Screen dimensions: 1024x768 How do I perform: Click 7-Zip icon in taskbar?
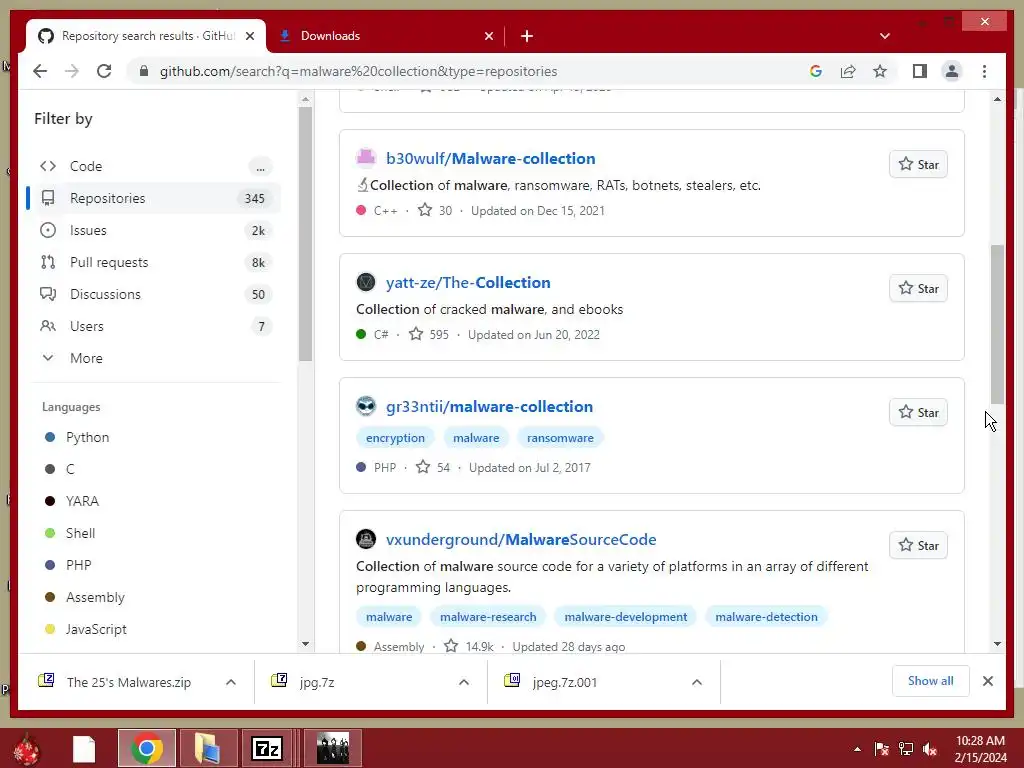click(266, 748)
